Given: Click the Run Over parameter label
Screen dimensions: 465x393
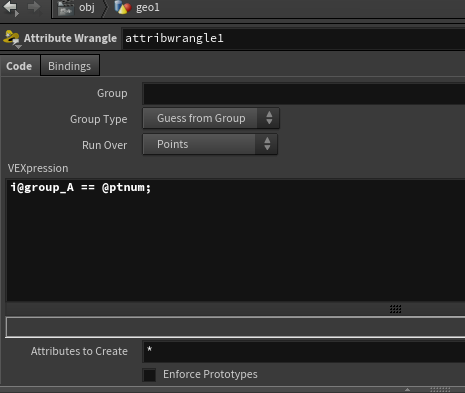Looking at the screenshot, I should tap(105, 145).
